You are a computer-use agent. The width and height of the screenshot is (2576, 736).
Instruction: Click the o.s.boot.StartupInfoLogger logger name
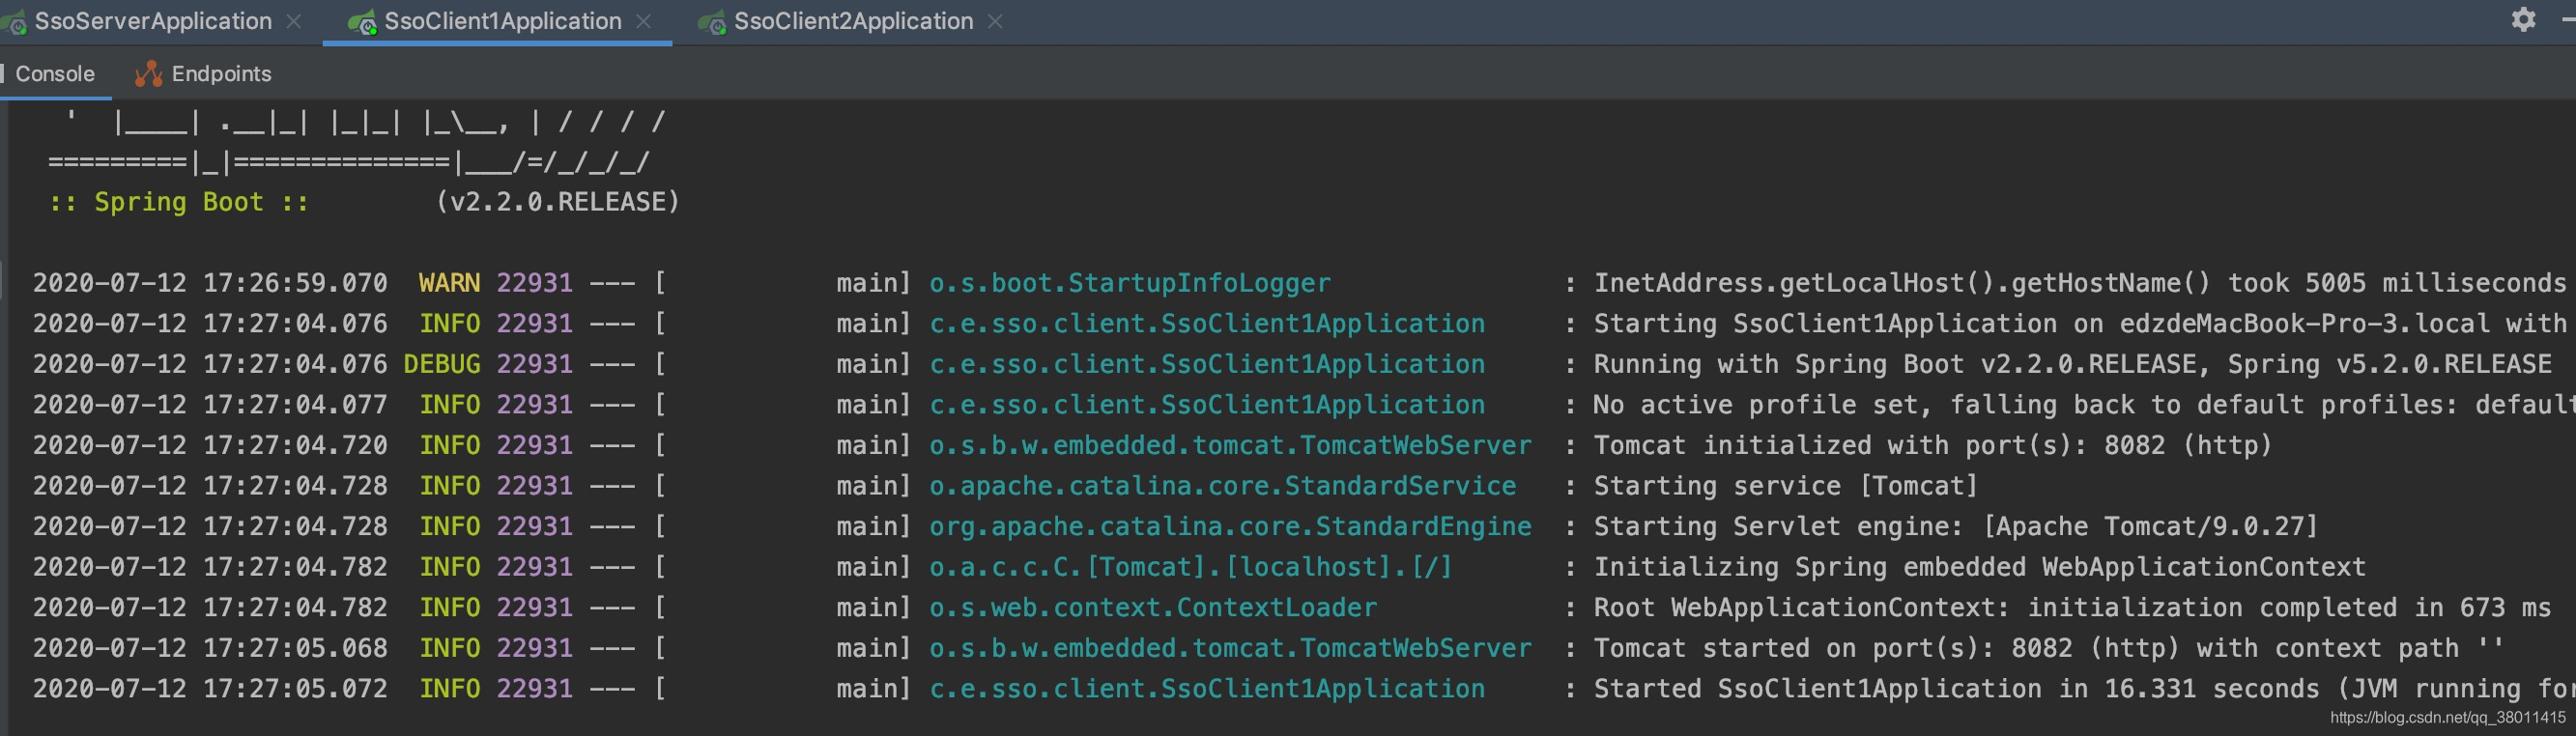click(1130, 283)
